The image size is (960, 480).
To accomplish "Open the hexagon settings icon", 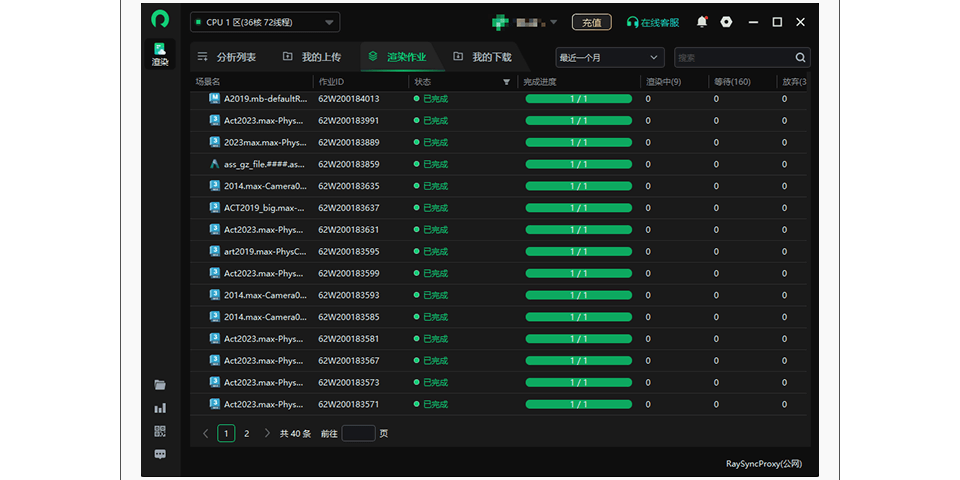I will 726,22.
